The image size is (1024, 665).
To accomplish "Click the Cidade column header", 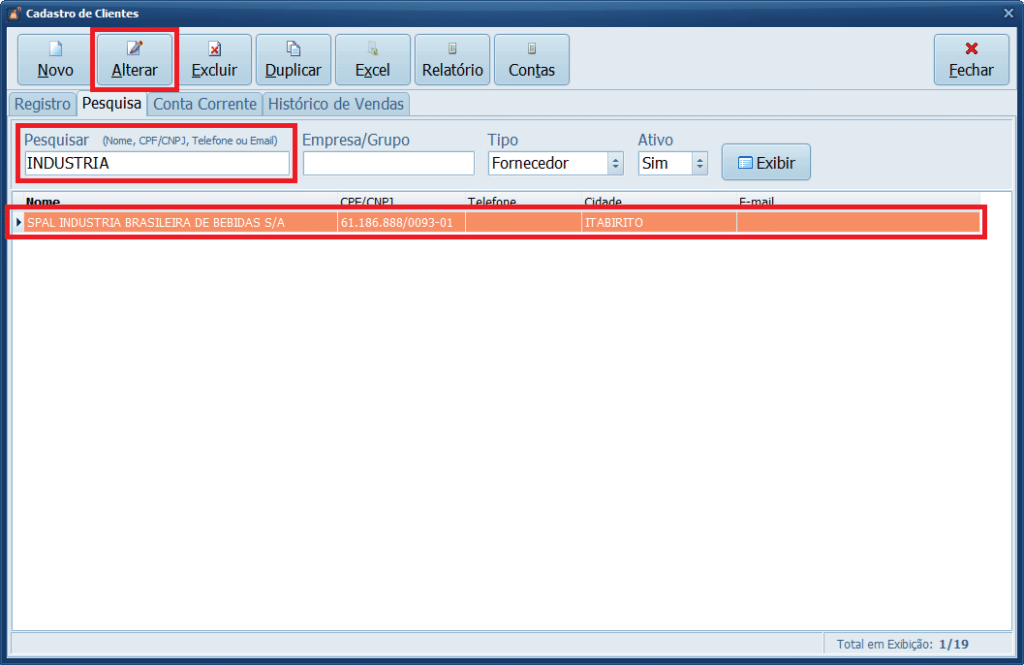I will (x=603, y=202).
